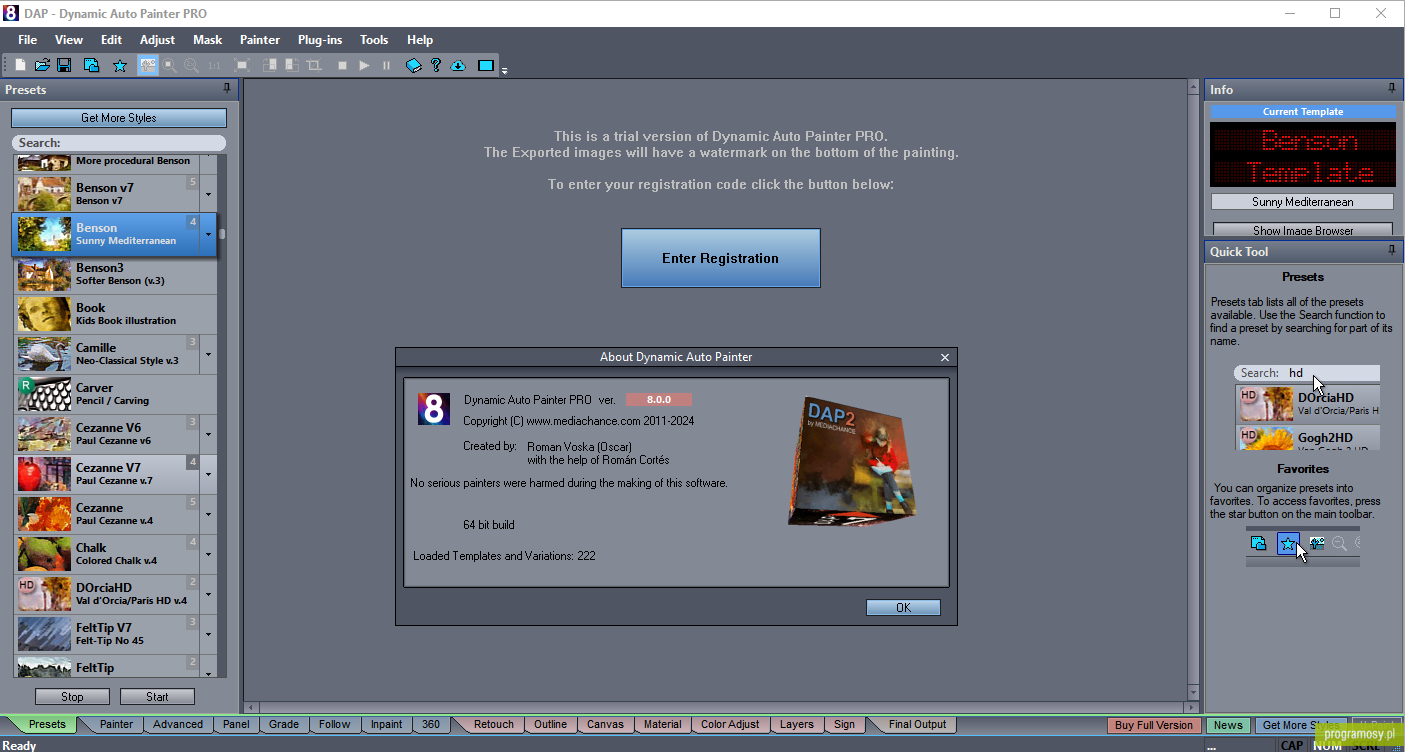Screen dimensions: 1410x752
Task: Click the question mark help icon
Action: tap(436, 65)
